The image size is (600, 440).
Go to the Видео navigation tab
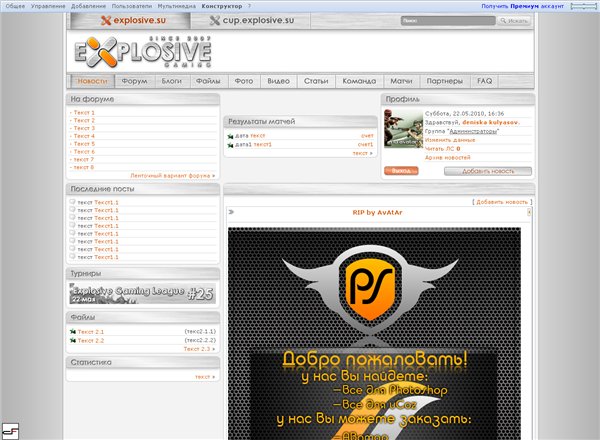pyautogui.click(x=278, y=81)
